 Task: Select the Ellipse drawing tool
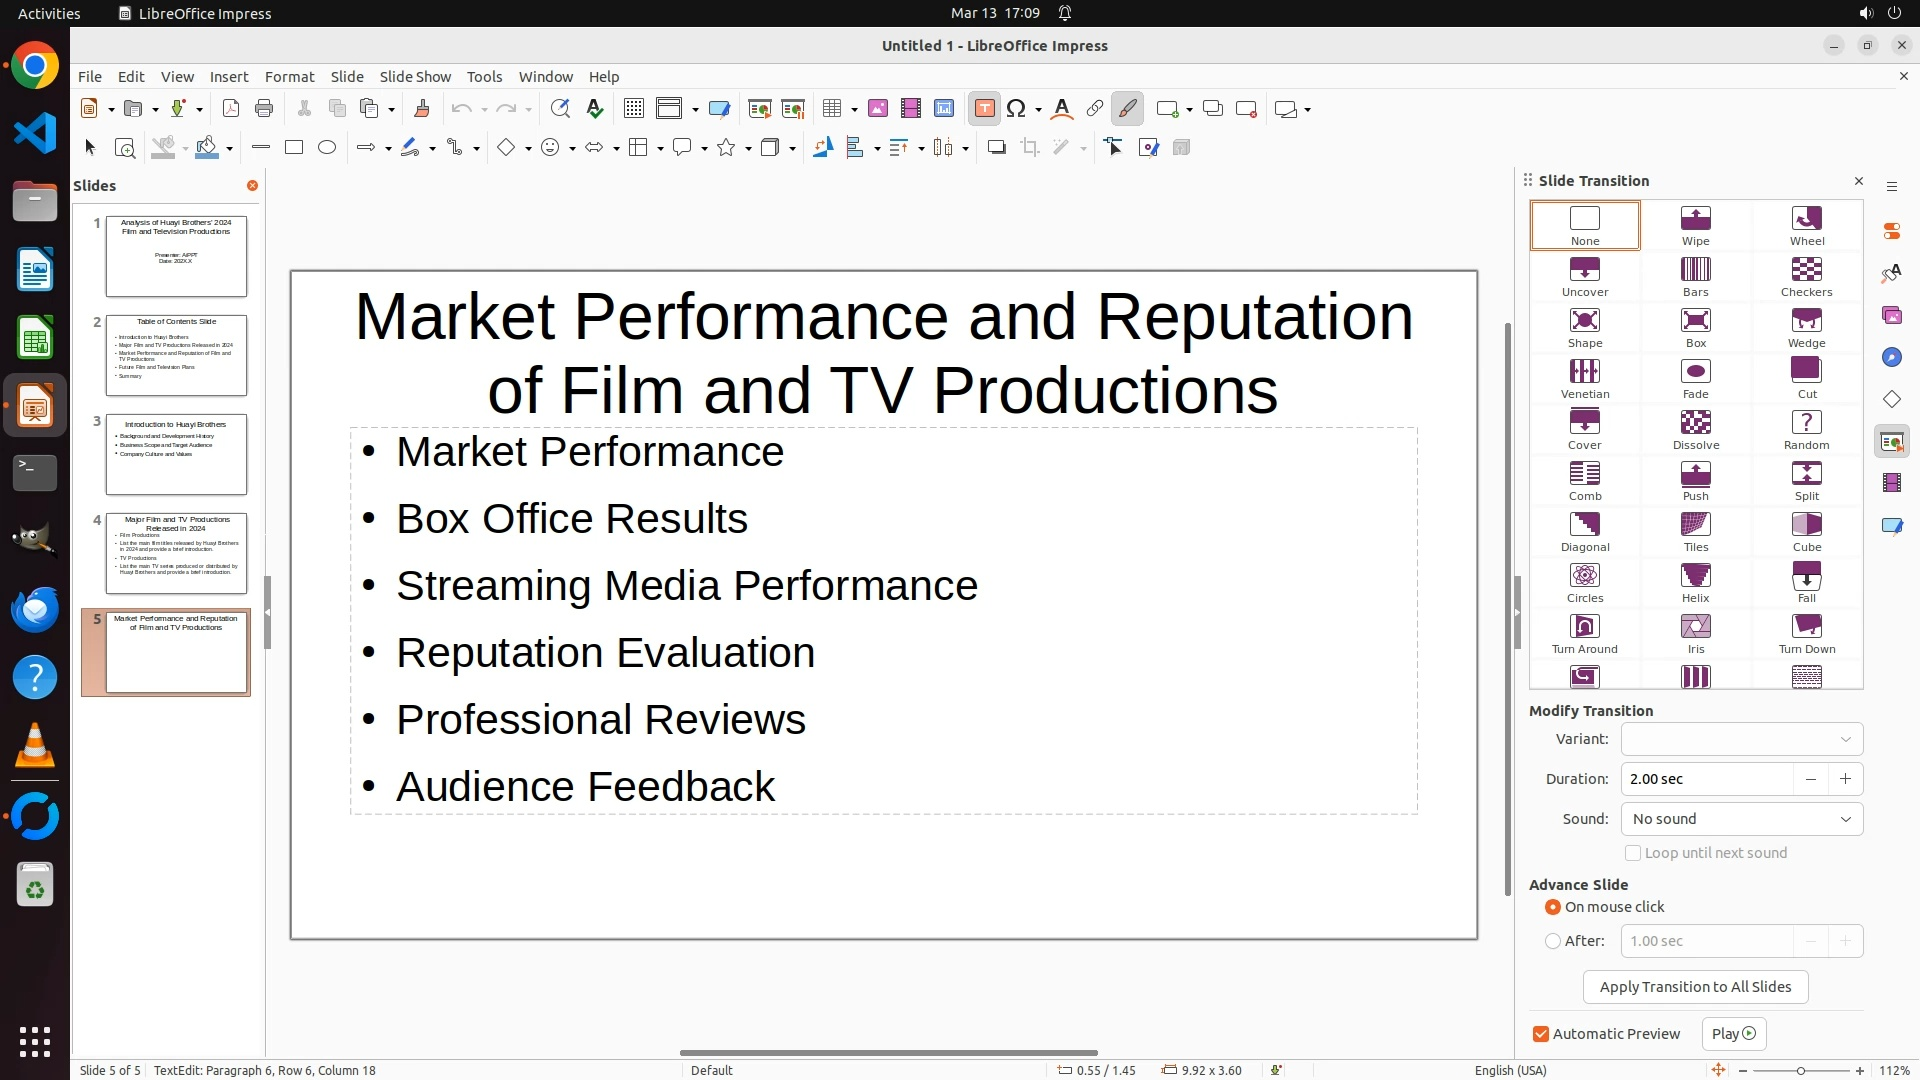(327, 148)
